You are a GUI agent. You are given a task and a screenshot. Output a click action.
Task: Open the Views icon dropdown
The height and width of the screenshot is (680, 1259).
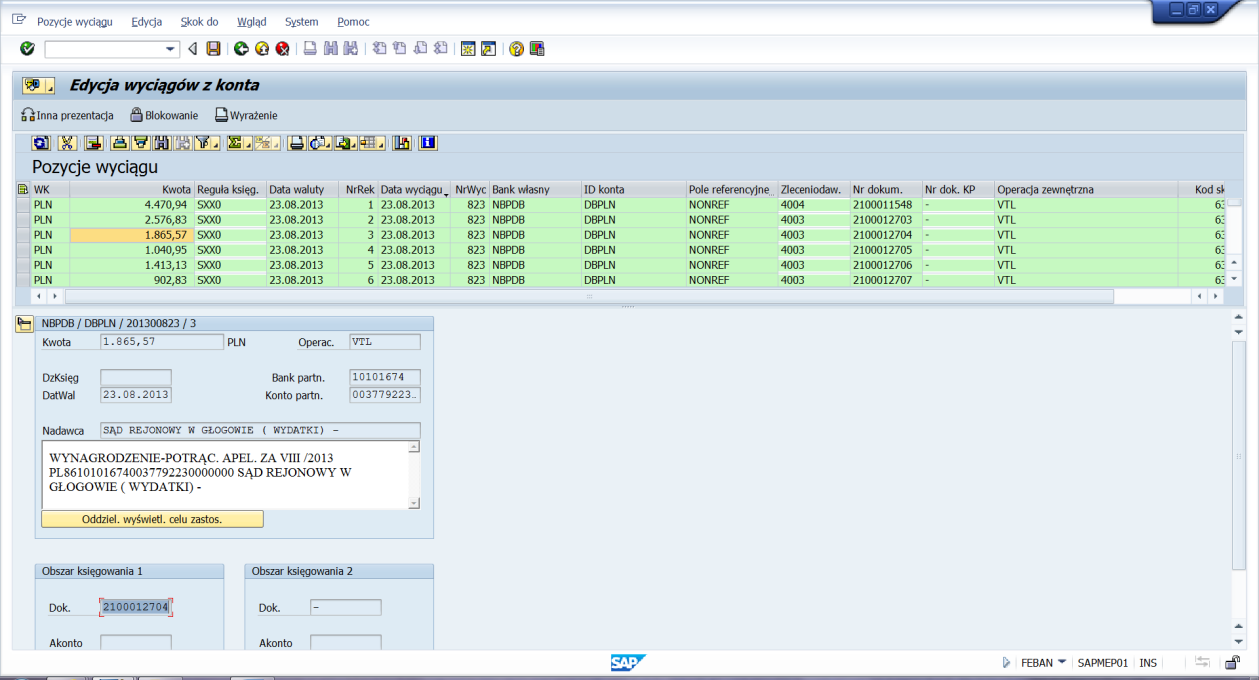328,144
